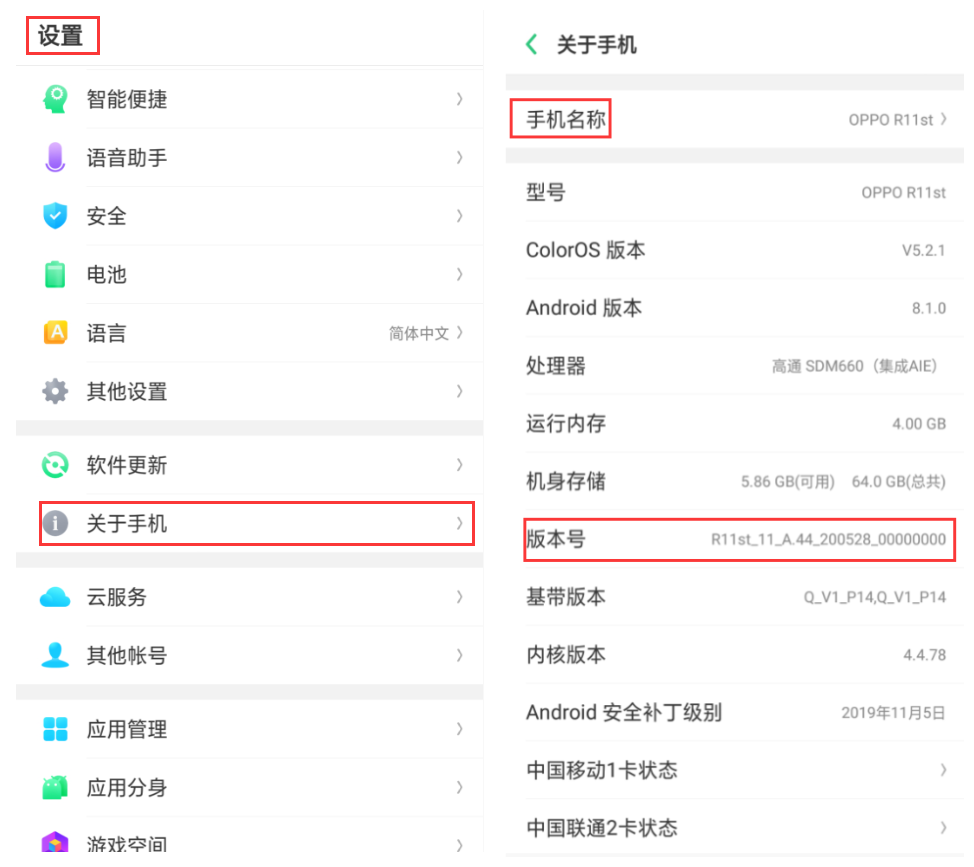The width and height of the screenshot is (974, 867).
Task: Tap the 游戏空间 cube icon
Action: tap(55, 842)
